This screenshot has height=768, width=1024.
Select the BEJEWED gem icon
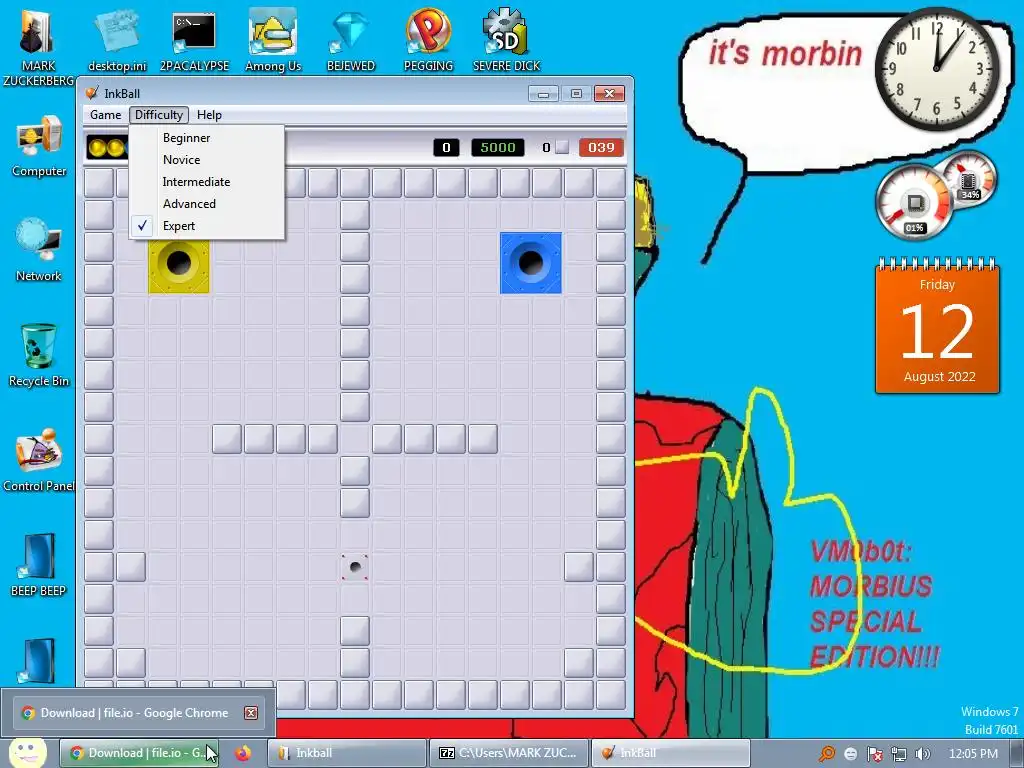click(x=351, y=40)
